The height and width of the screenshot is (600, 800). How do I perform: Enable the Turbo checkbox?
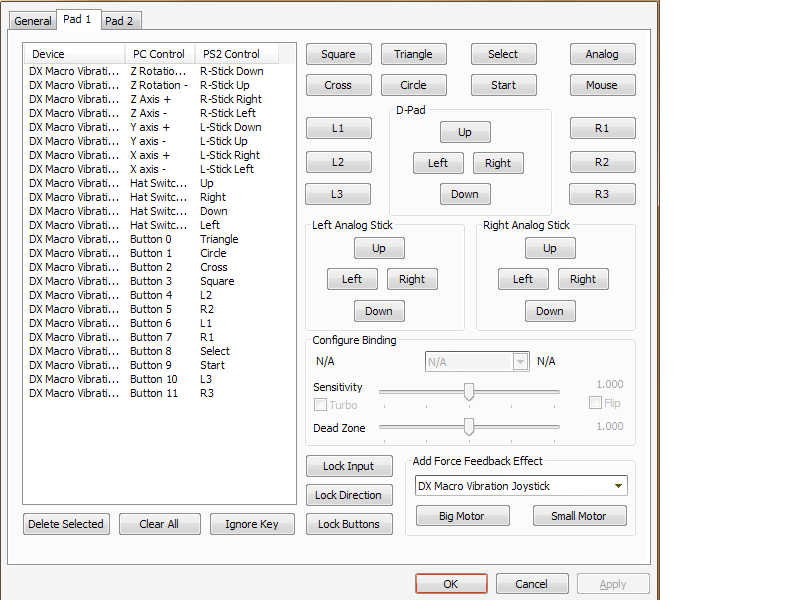pos(321,405)
